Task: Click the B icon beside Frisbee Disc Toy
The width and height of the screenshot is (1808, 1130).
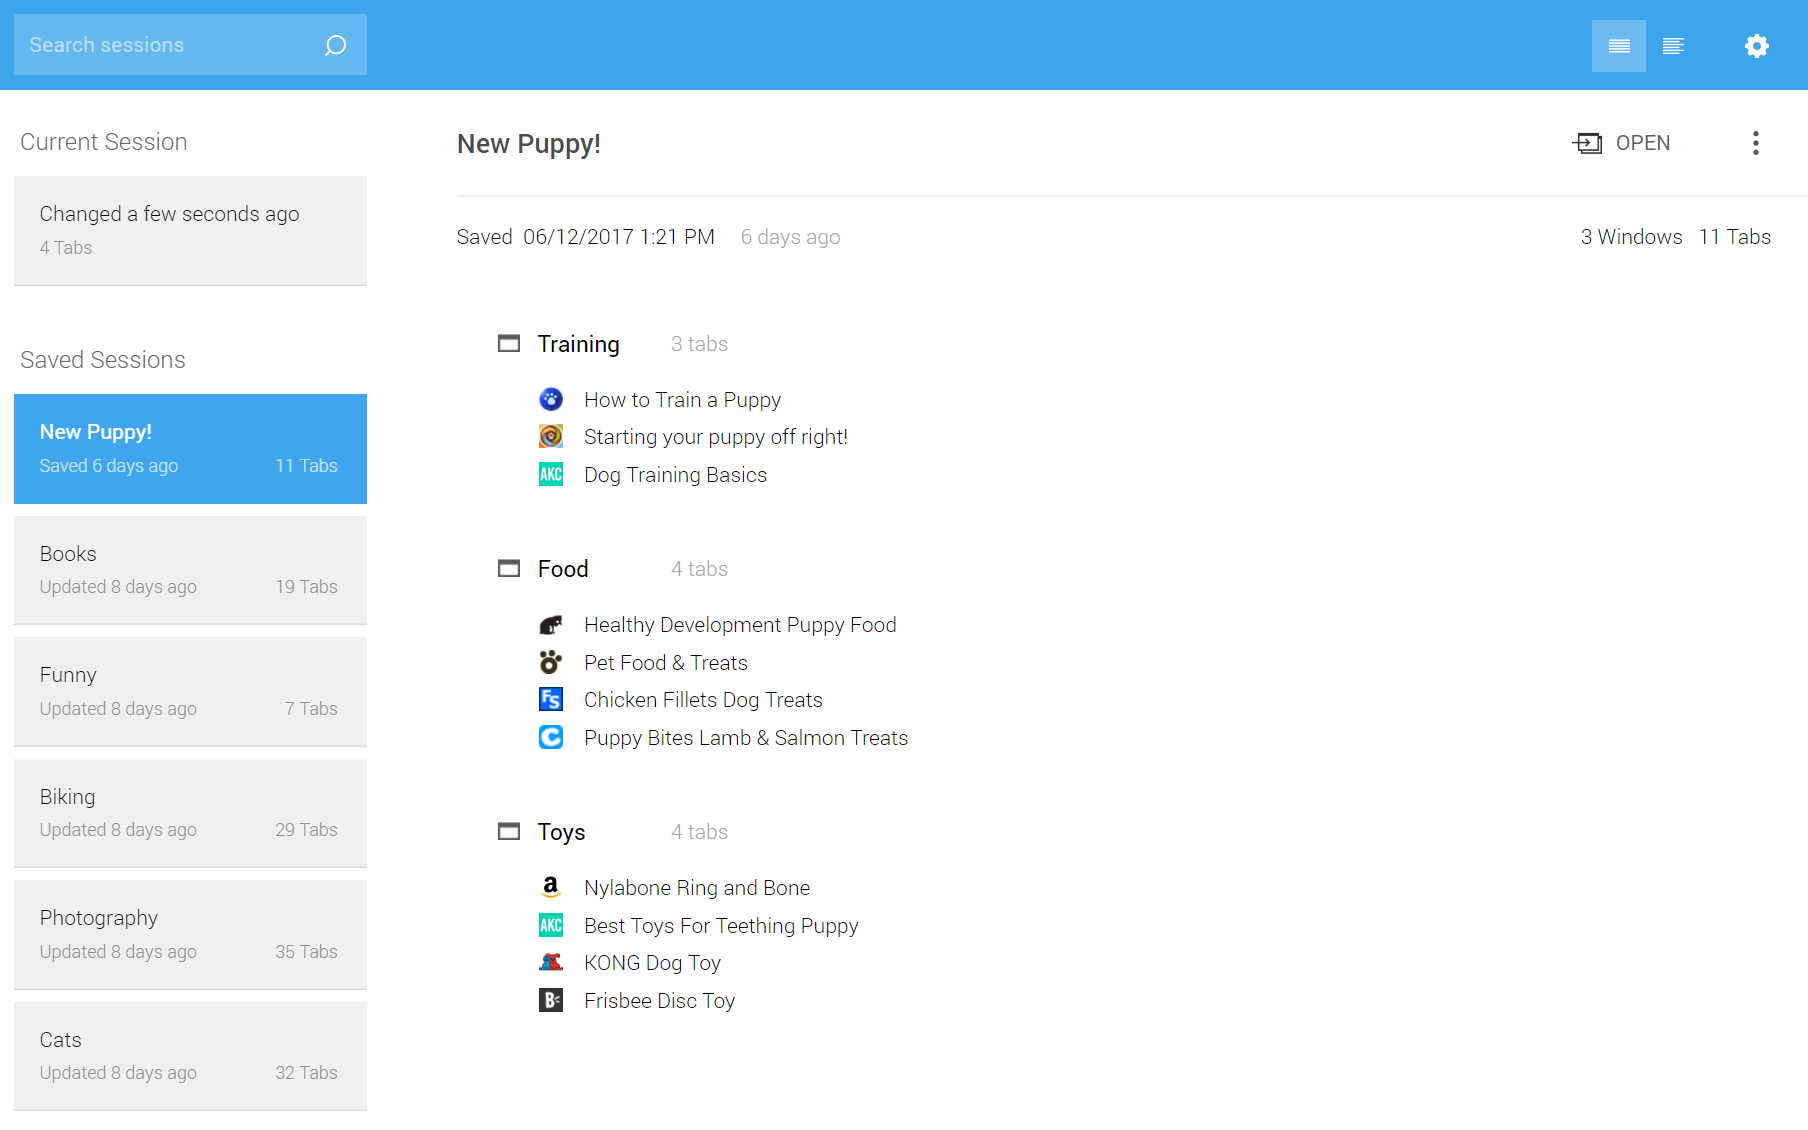Action: point(551,1001)
